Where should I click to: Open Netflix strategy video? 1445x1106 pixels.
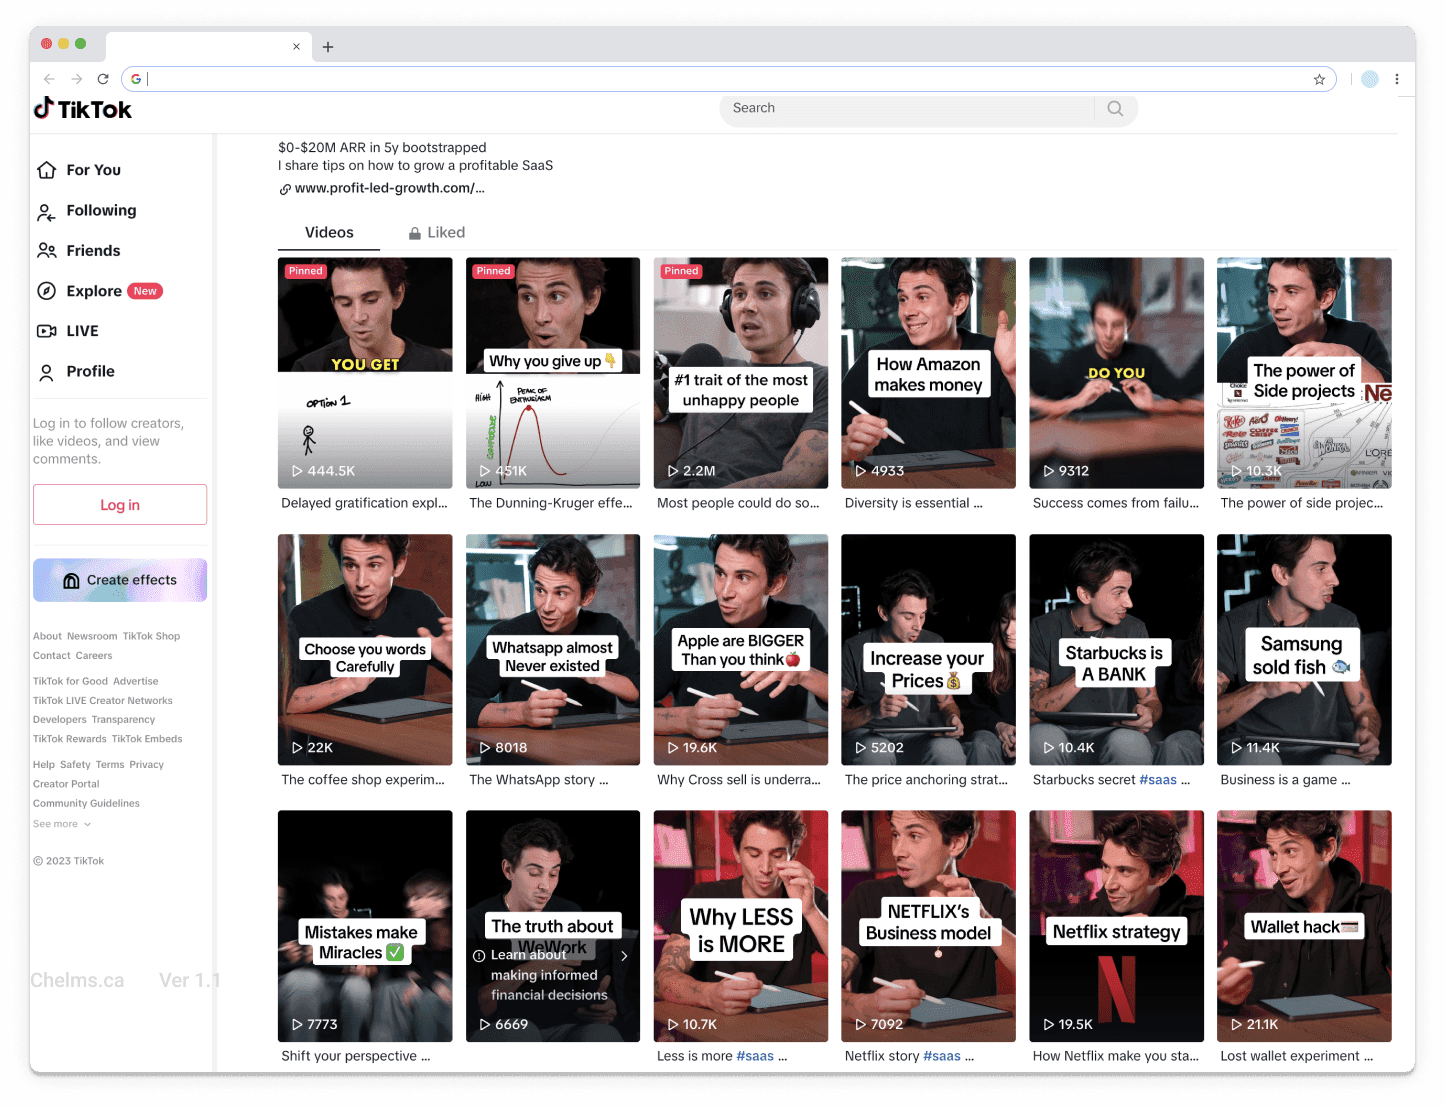1117,926
